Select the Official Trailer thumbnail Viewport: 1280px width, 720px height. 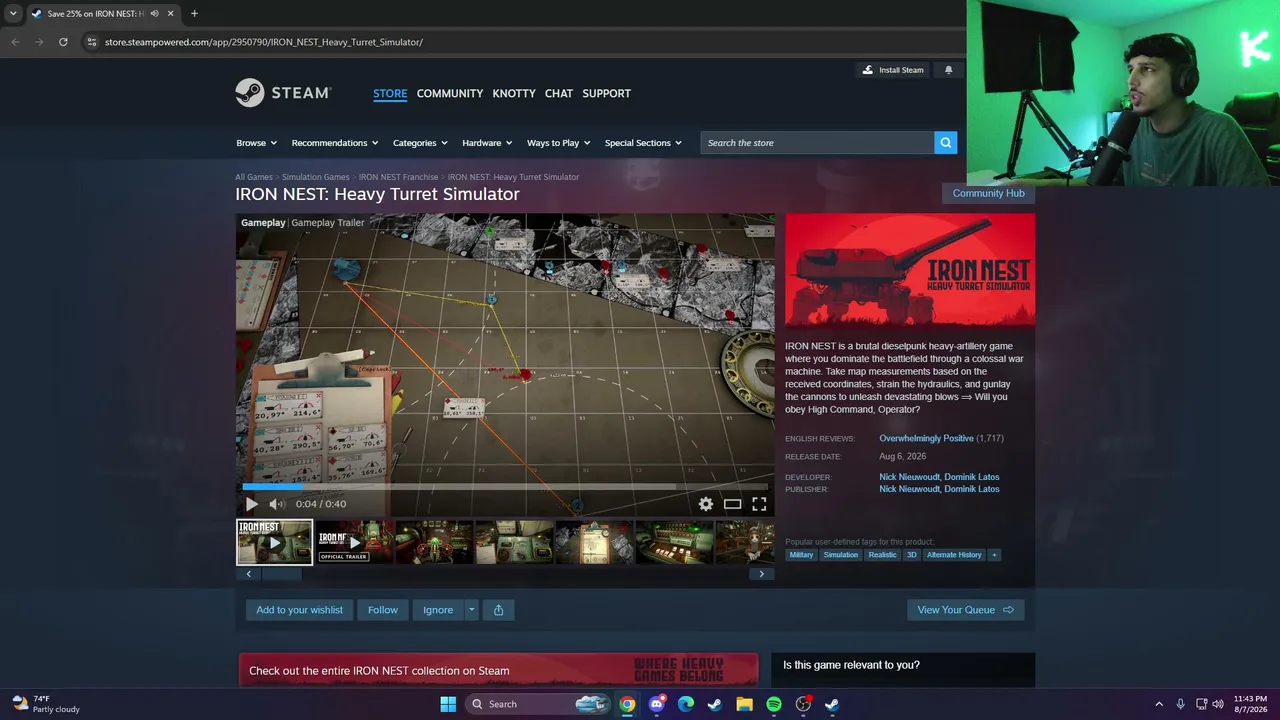point(354,542)
